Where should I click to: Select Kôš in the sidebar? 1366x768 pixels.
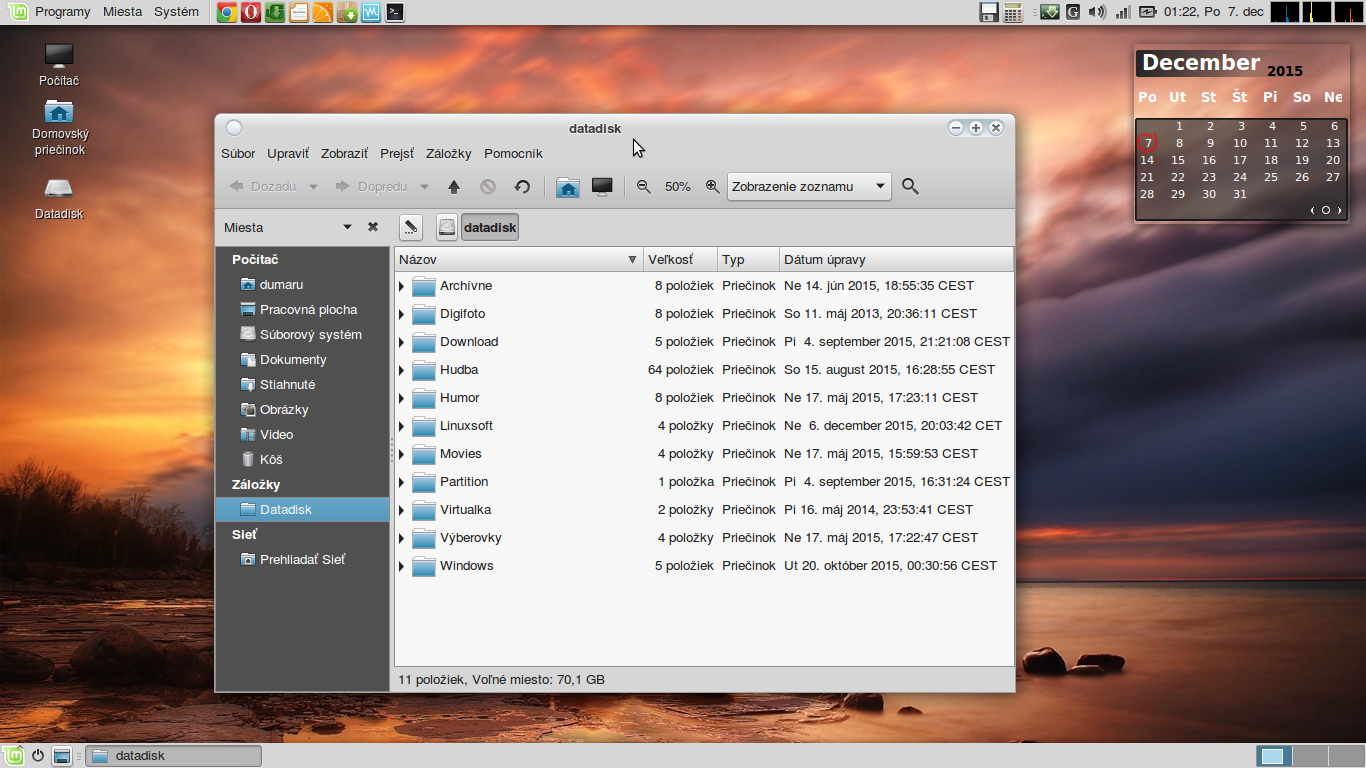tap(271, 460)
